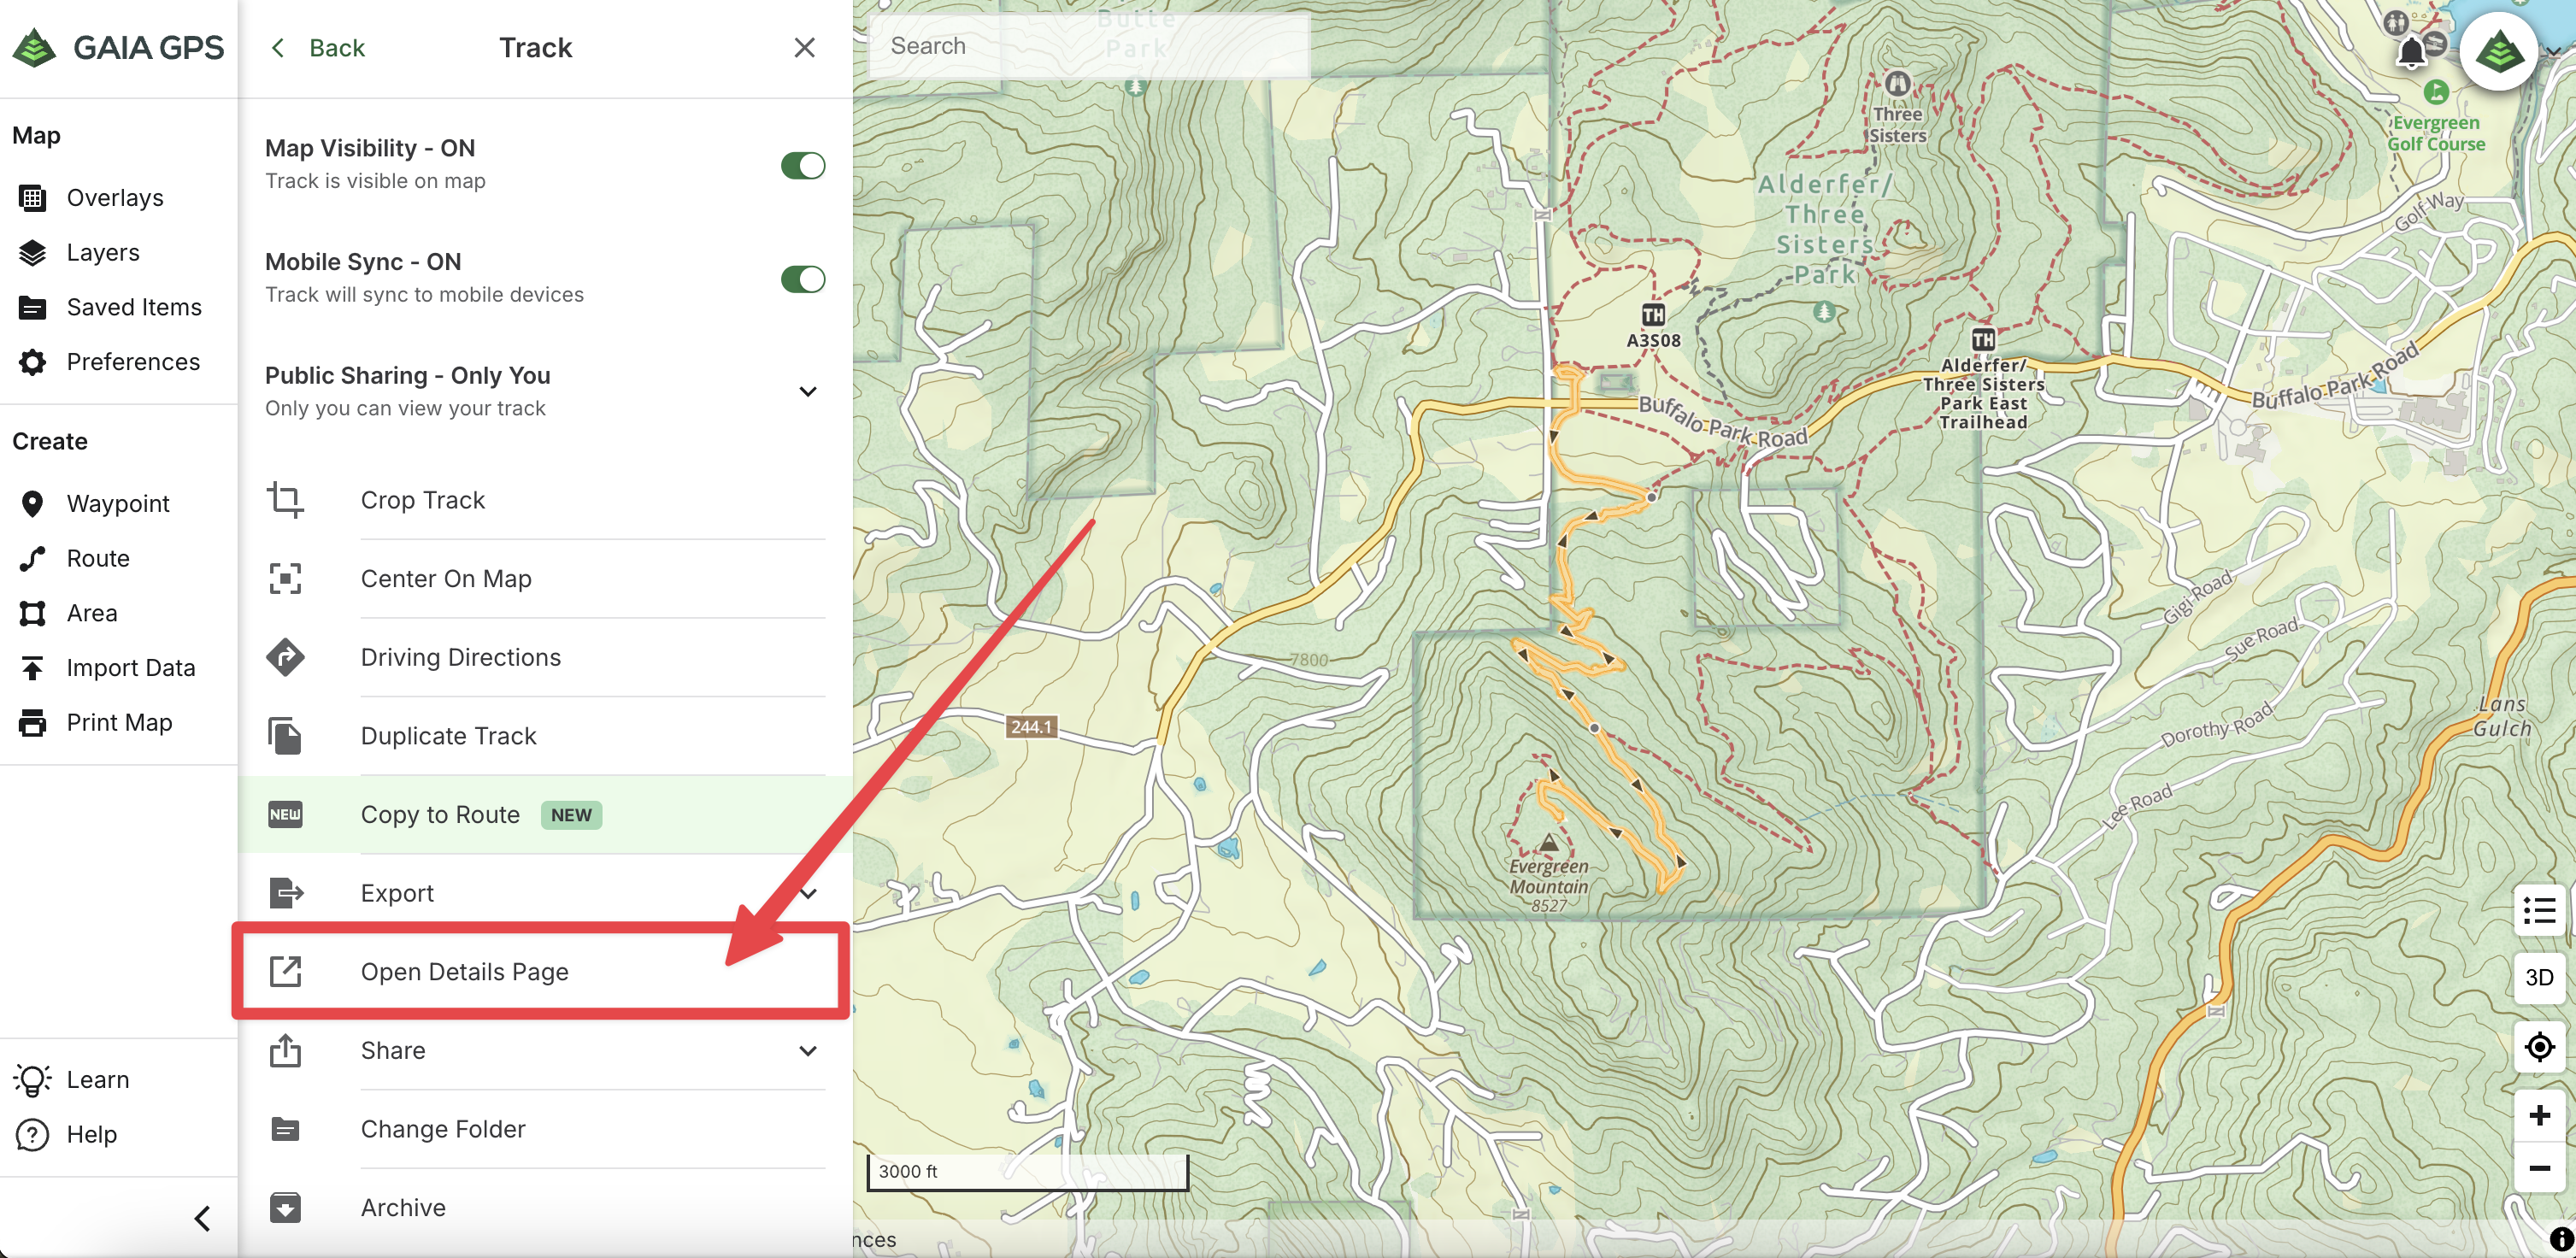2576x1258 pixels.
Task: Click the Driving Directions icon
Action: pyautogui.click(x=285, y=657)
